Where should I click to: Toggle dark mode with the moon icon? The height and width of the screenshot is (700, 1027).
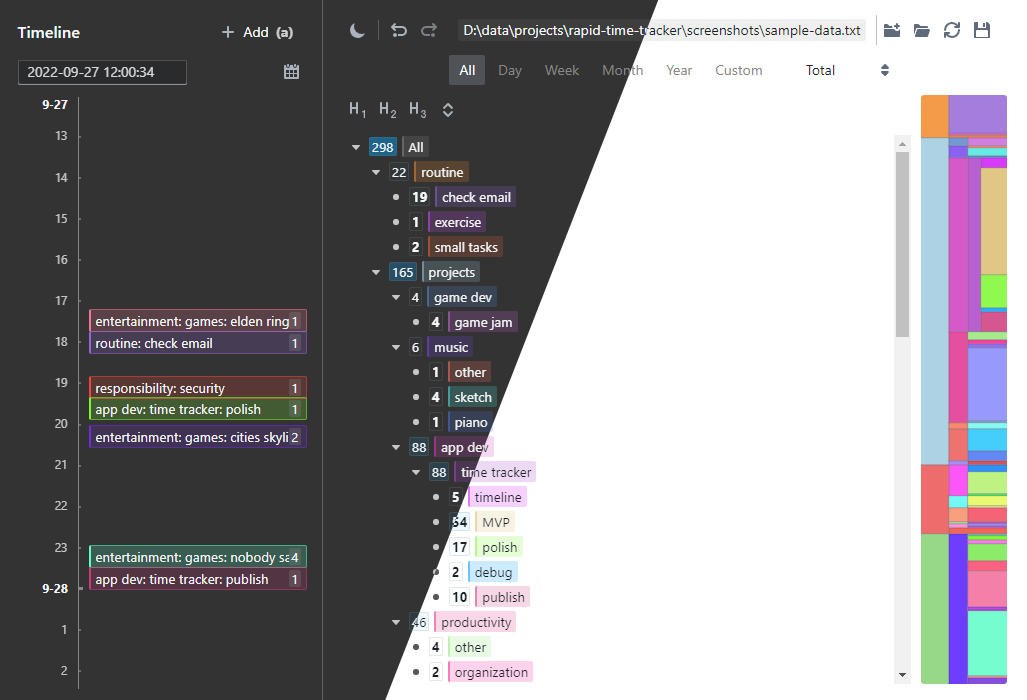tap(357, 30)
